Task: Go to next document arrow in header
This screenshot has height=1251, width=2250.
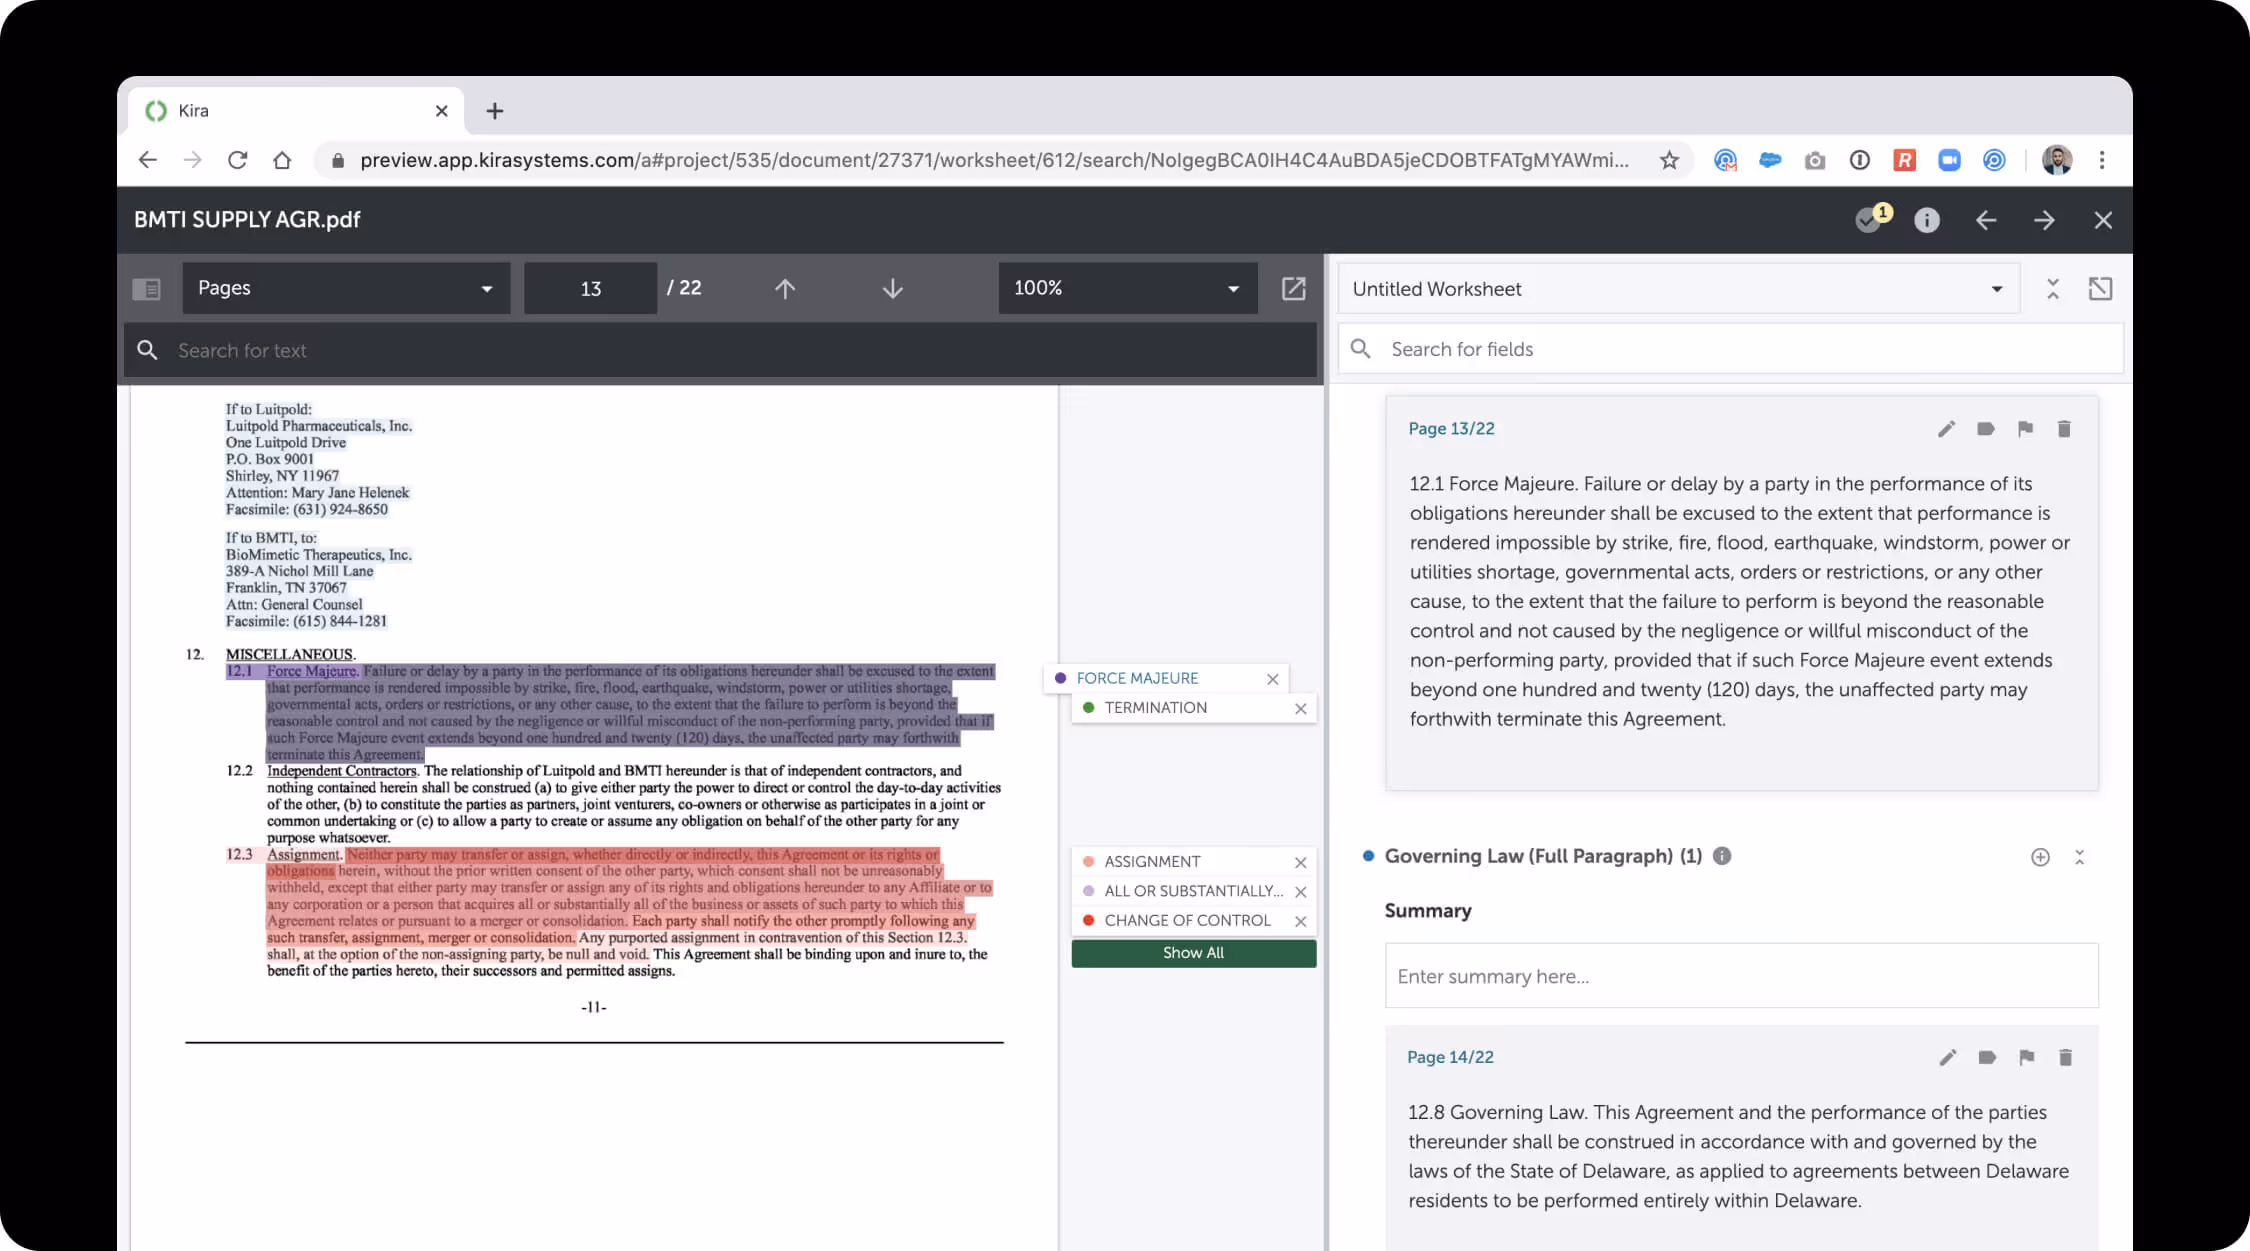Action: [x=2044, y=220]
